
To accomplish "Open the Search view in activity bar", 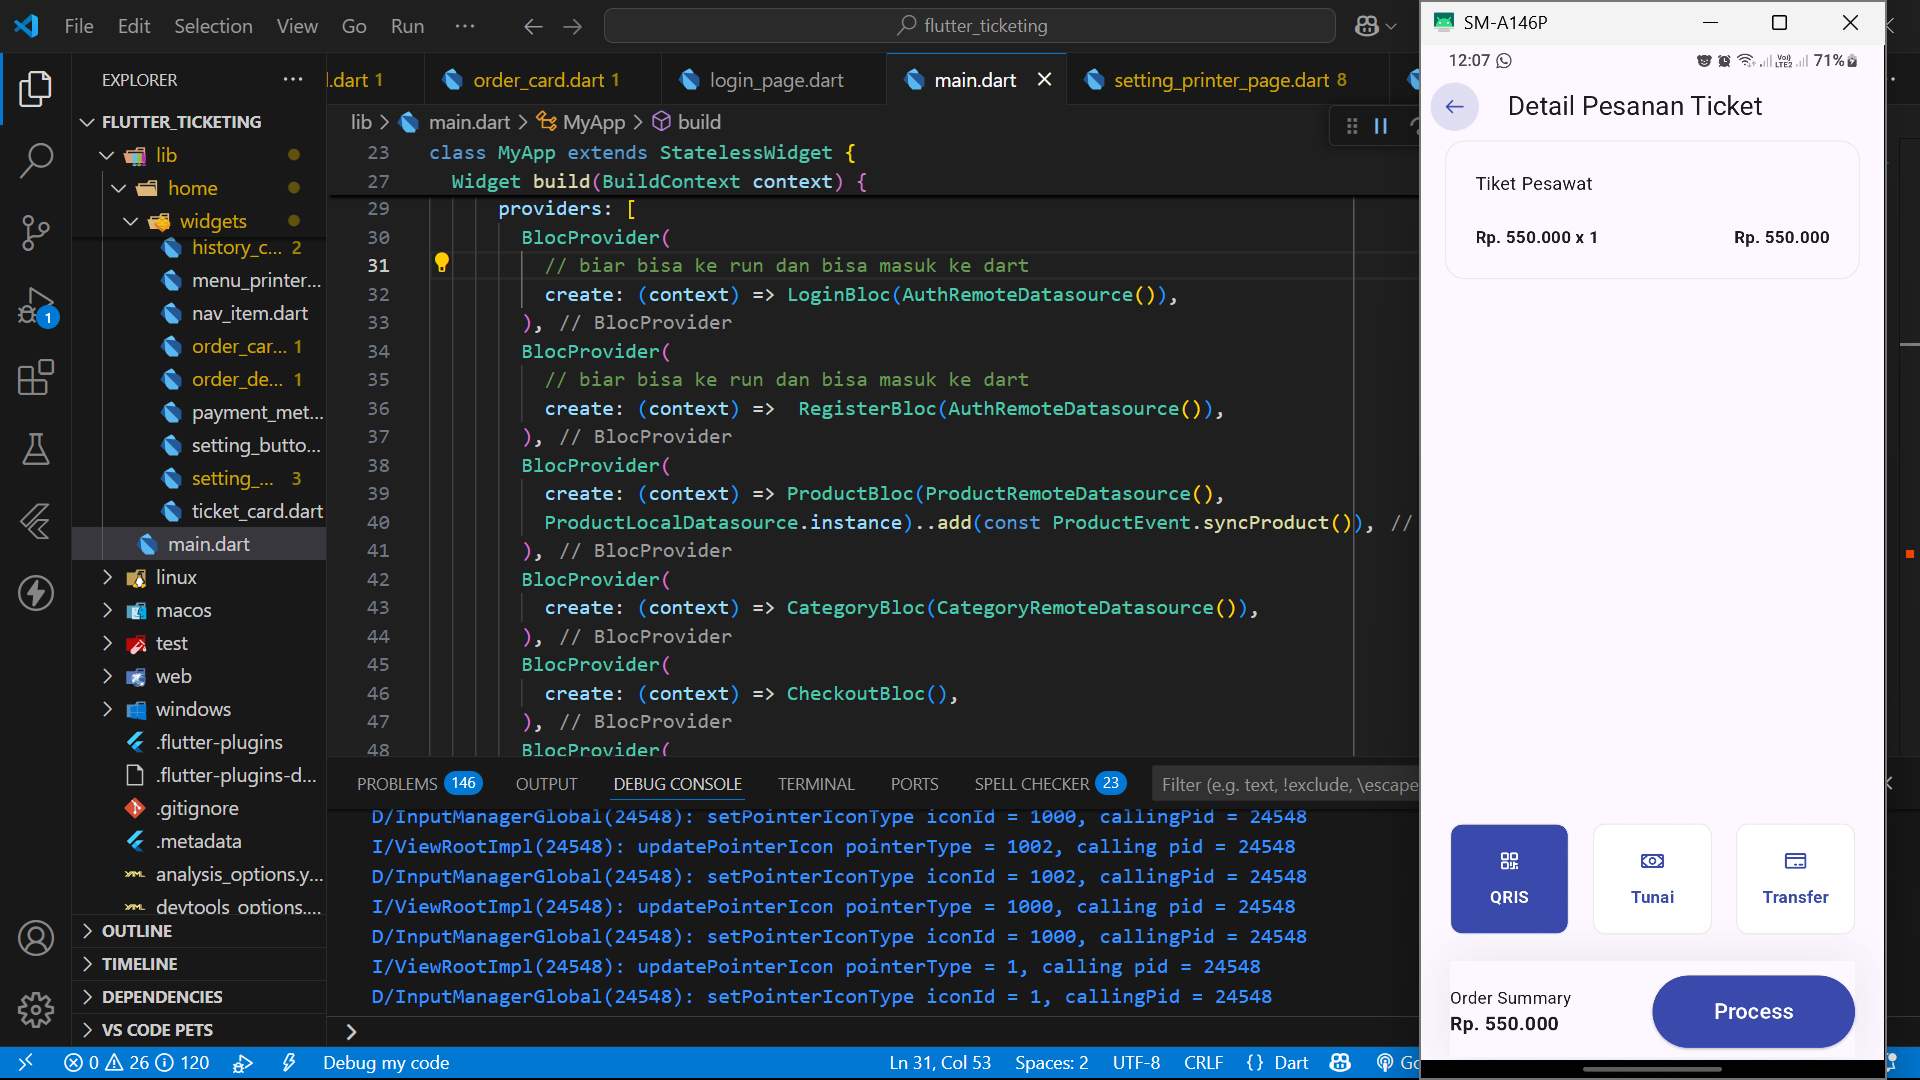I will tap(36, 160).
